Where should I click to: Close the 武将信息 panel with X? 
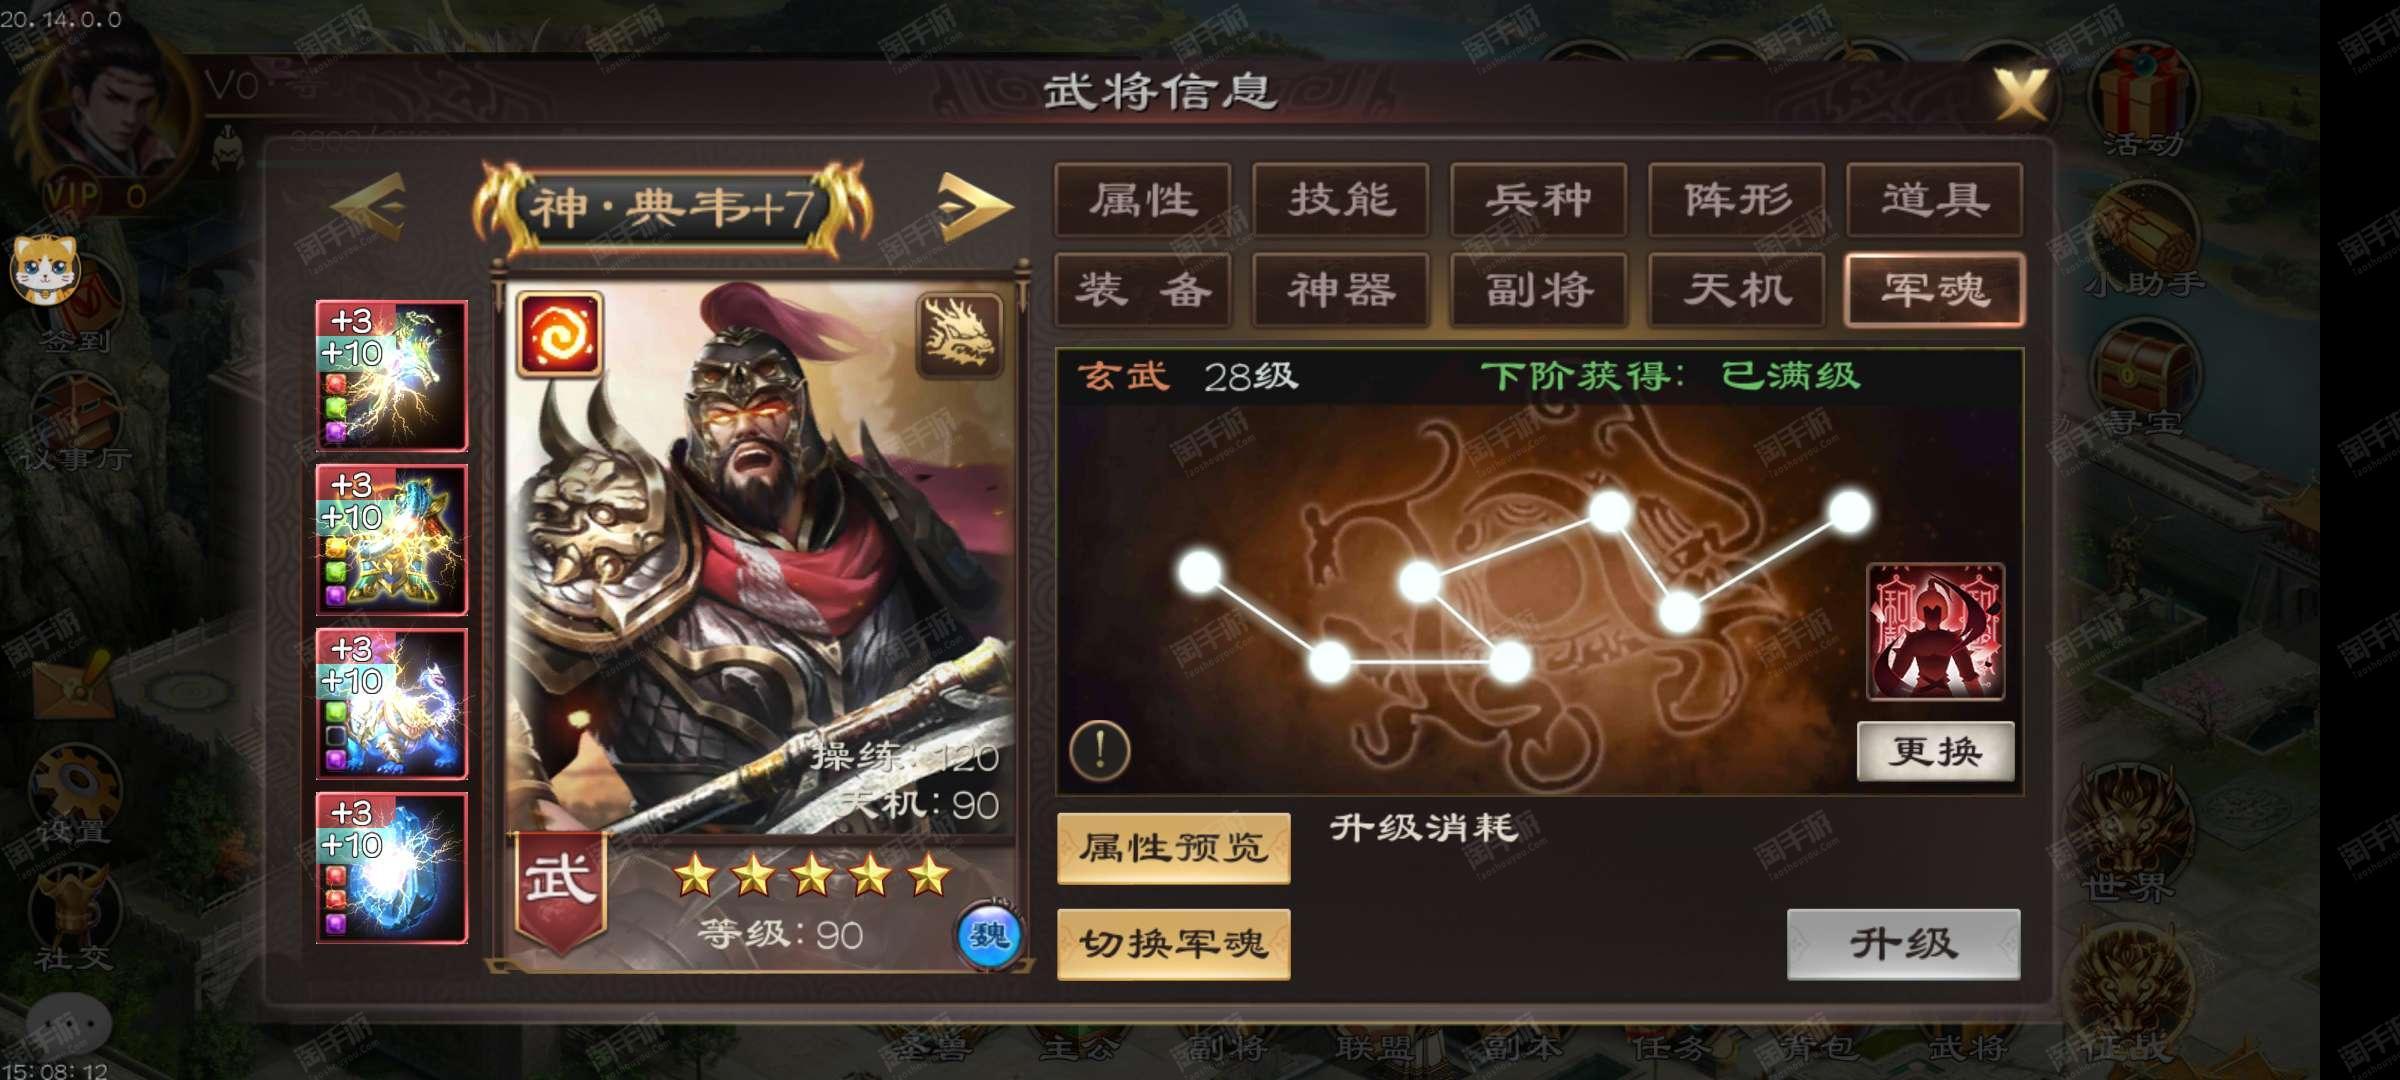2021,95
